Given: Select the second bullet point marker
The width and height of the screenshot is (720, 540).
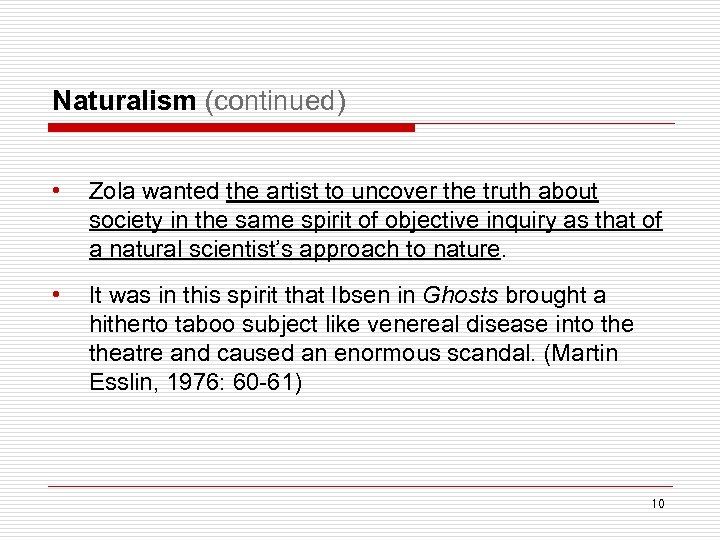Looking at the screenshot, I should pos(61,295).
